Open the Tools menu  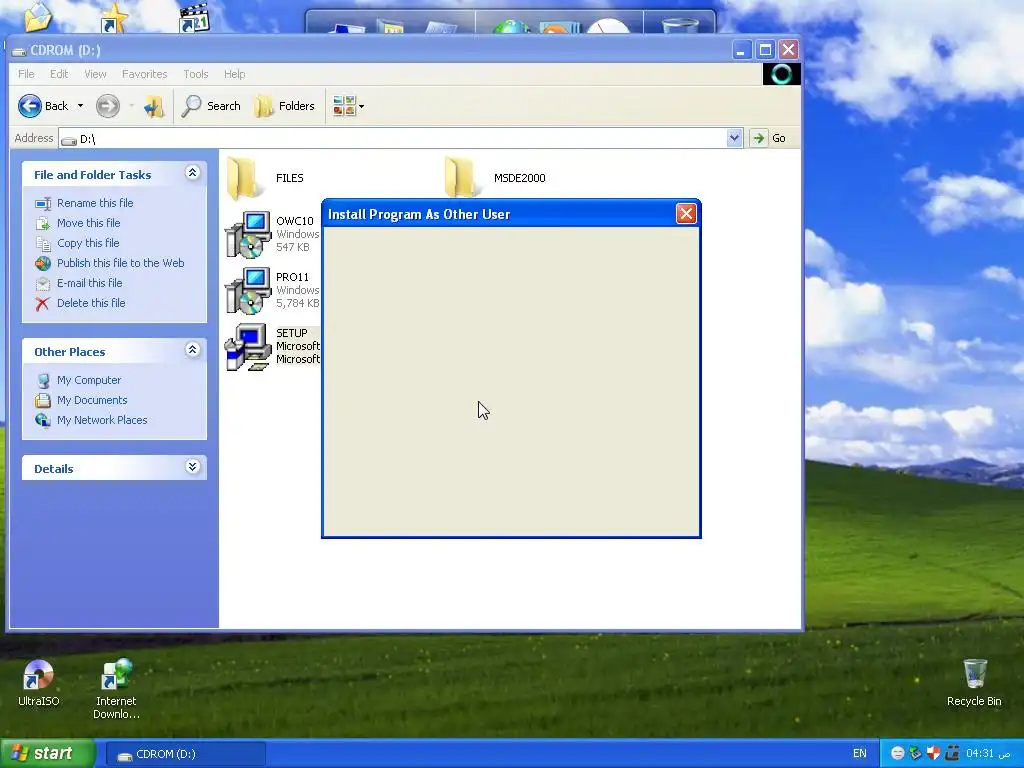[195, 74]
